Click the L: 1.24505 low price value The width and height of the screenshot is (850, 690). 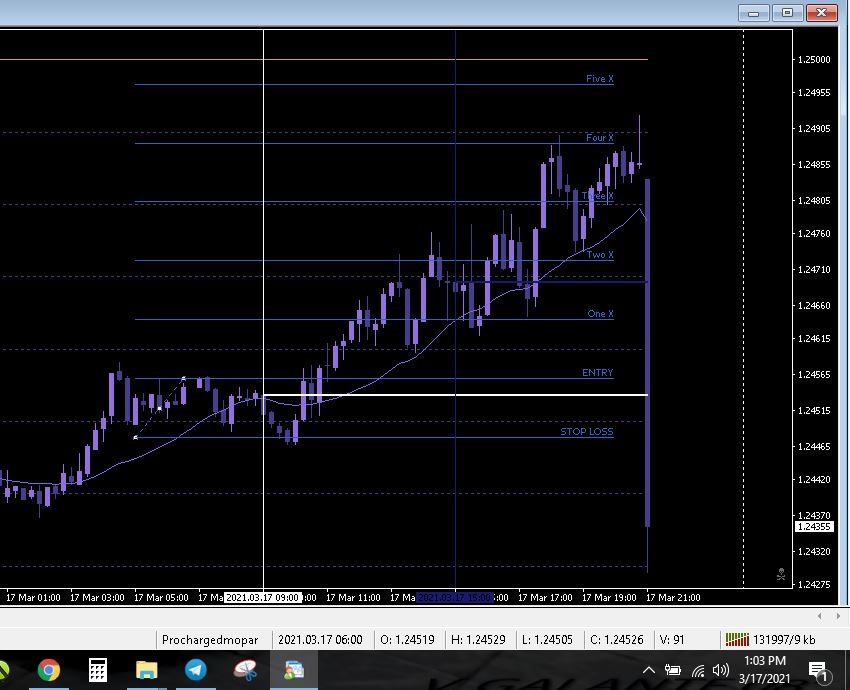(548, 640)
